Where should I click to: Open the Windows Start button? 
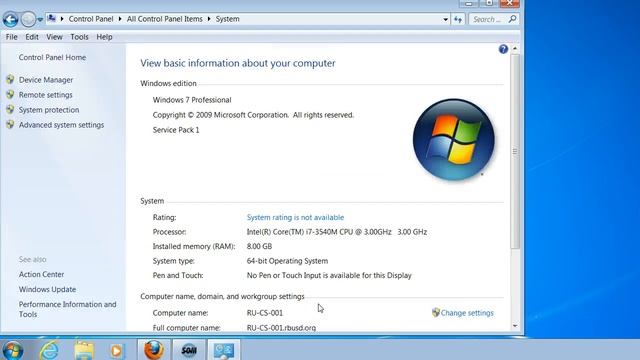click(x=13, y=350)
